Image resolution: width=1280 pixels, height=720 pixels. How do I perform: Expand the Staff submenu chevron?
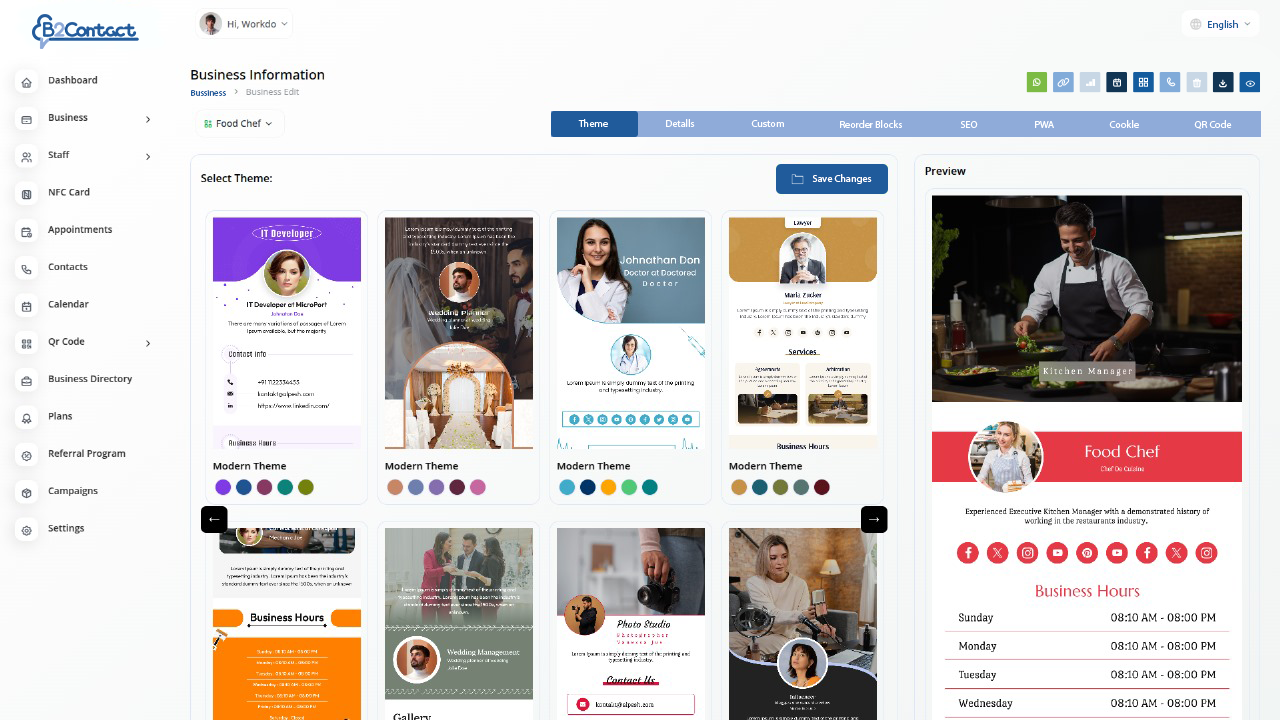[x=148, y=156]
